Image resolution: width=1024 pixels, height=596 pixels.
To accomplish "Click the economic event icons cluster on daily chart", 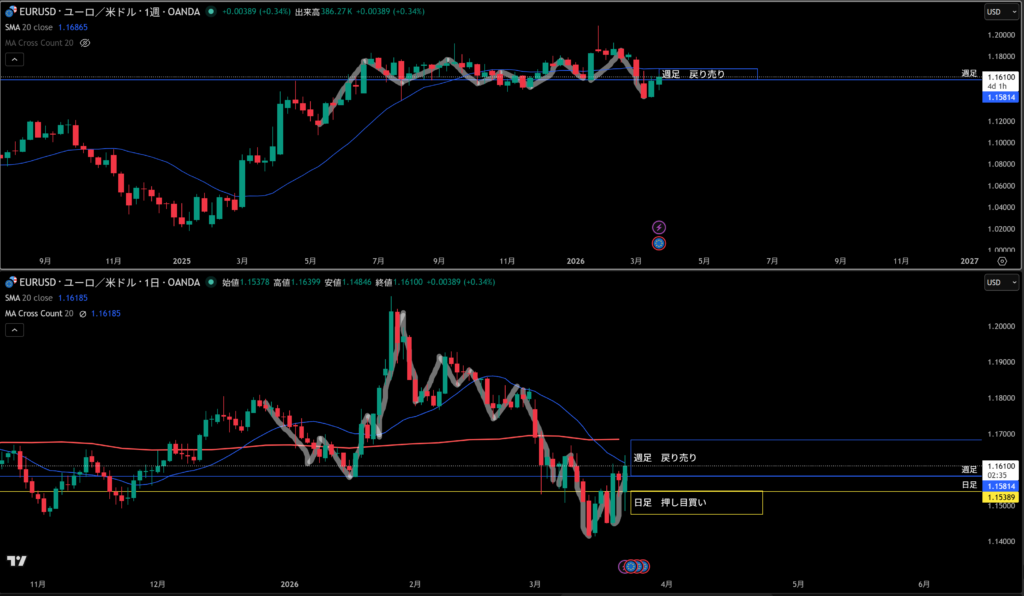I will (x=635, y=566).
